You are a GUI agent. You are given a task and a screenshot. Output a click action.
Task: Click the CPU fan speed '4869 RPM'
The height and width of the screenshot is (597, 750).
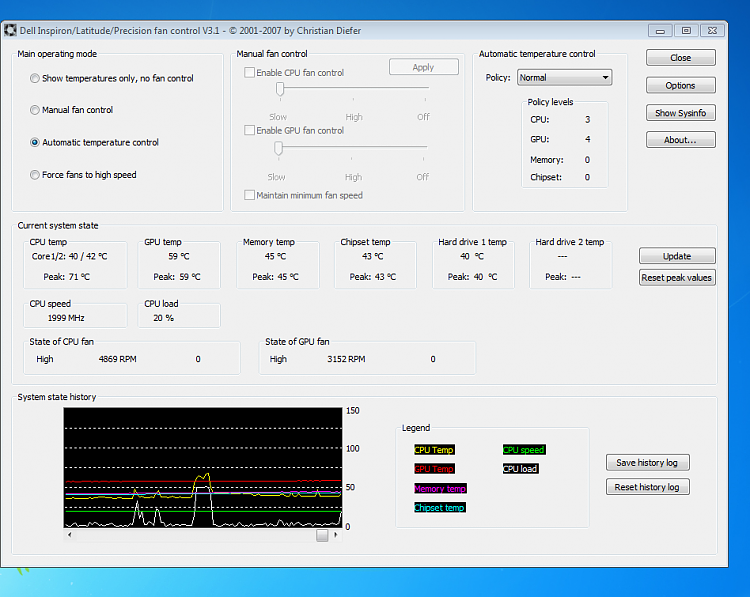pyautogui.click(x=118, y=359)
